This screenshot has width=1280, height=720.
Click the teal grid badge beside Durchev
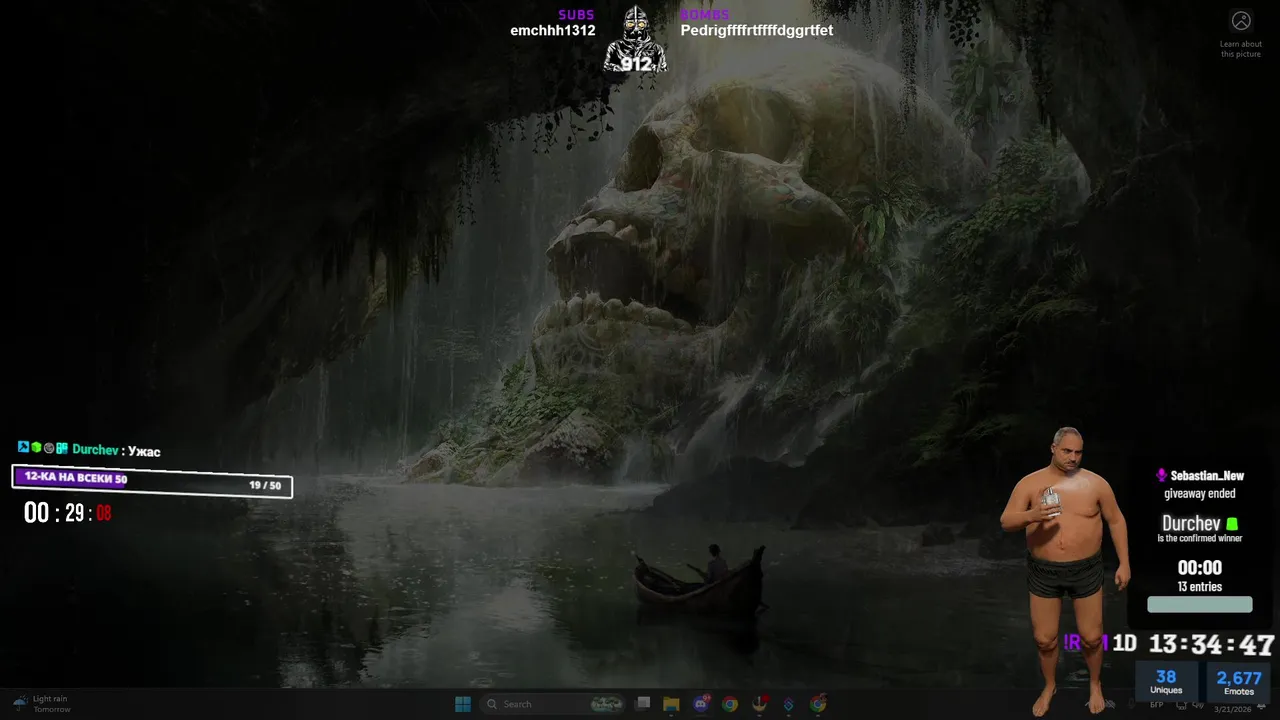point(62,448)
